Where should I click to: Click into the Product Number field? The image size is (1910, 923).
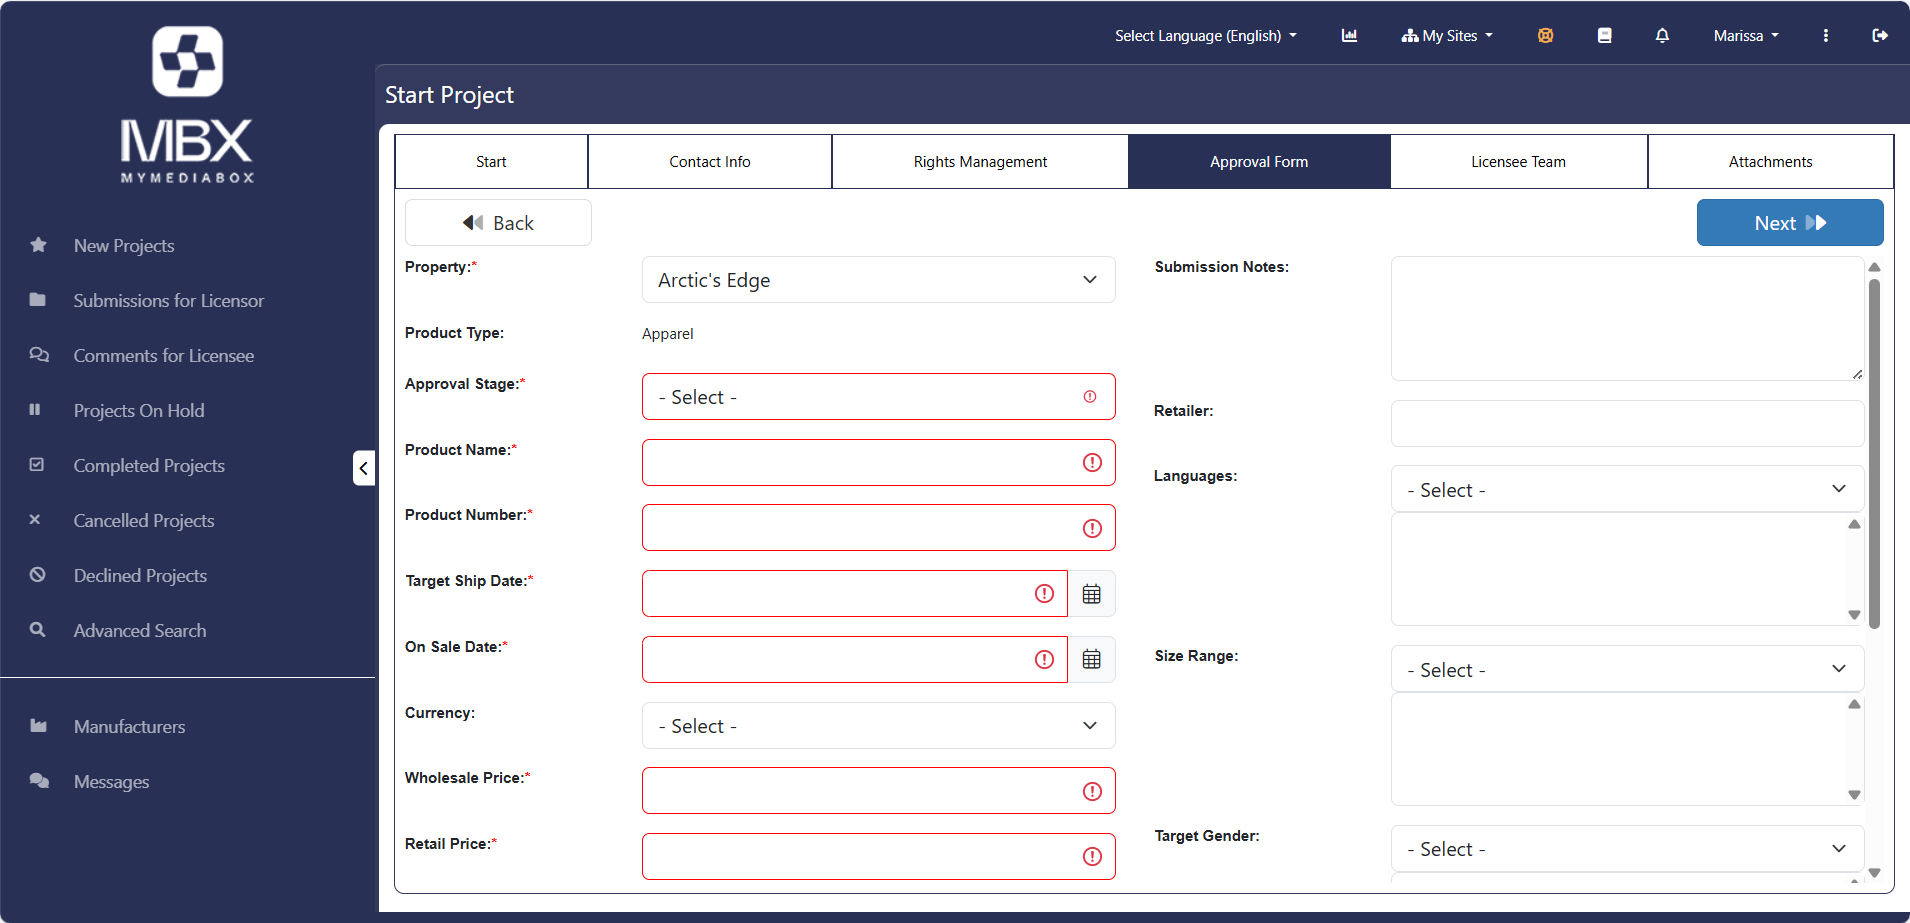878,528
